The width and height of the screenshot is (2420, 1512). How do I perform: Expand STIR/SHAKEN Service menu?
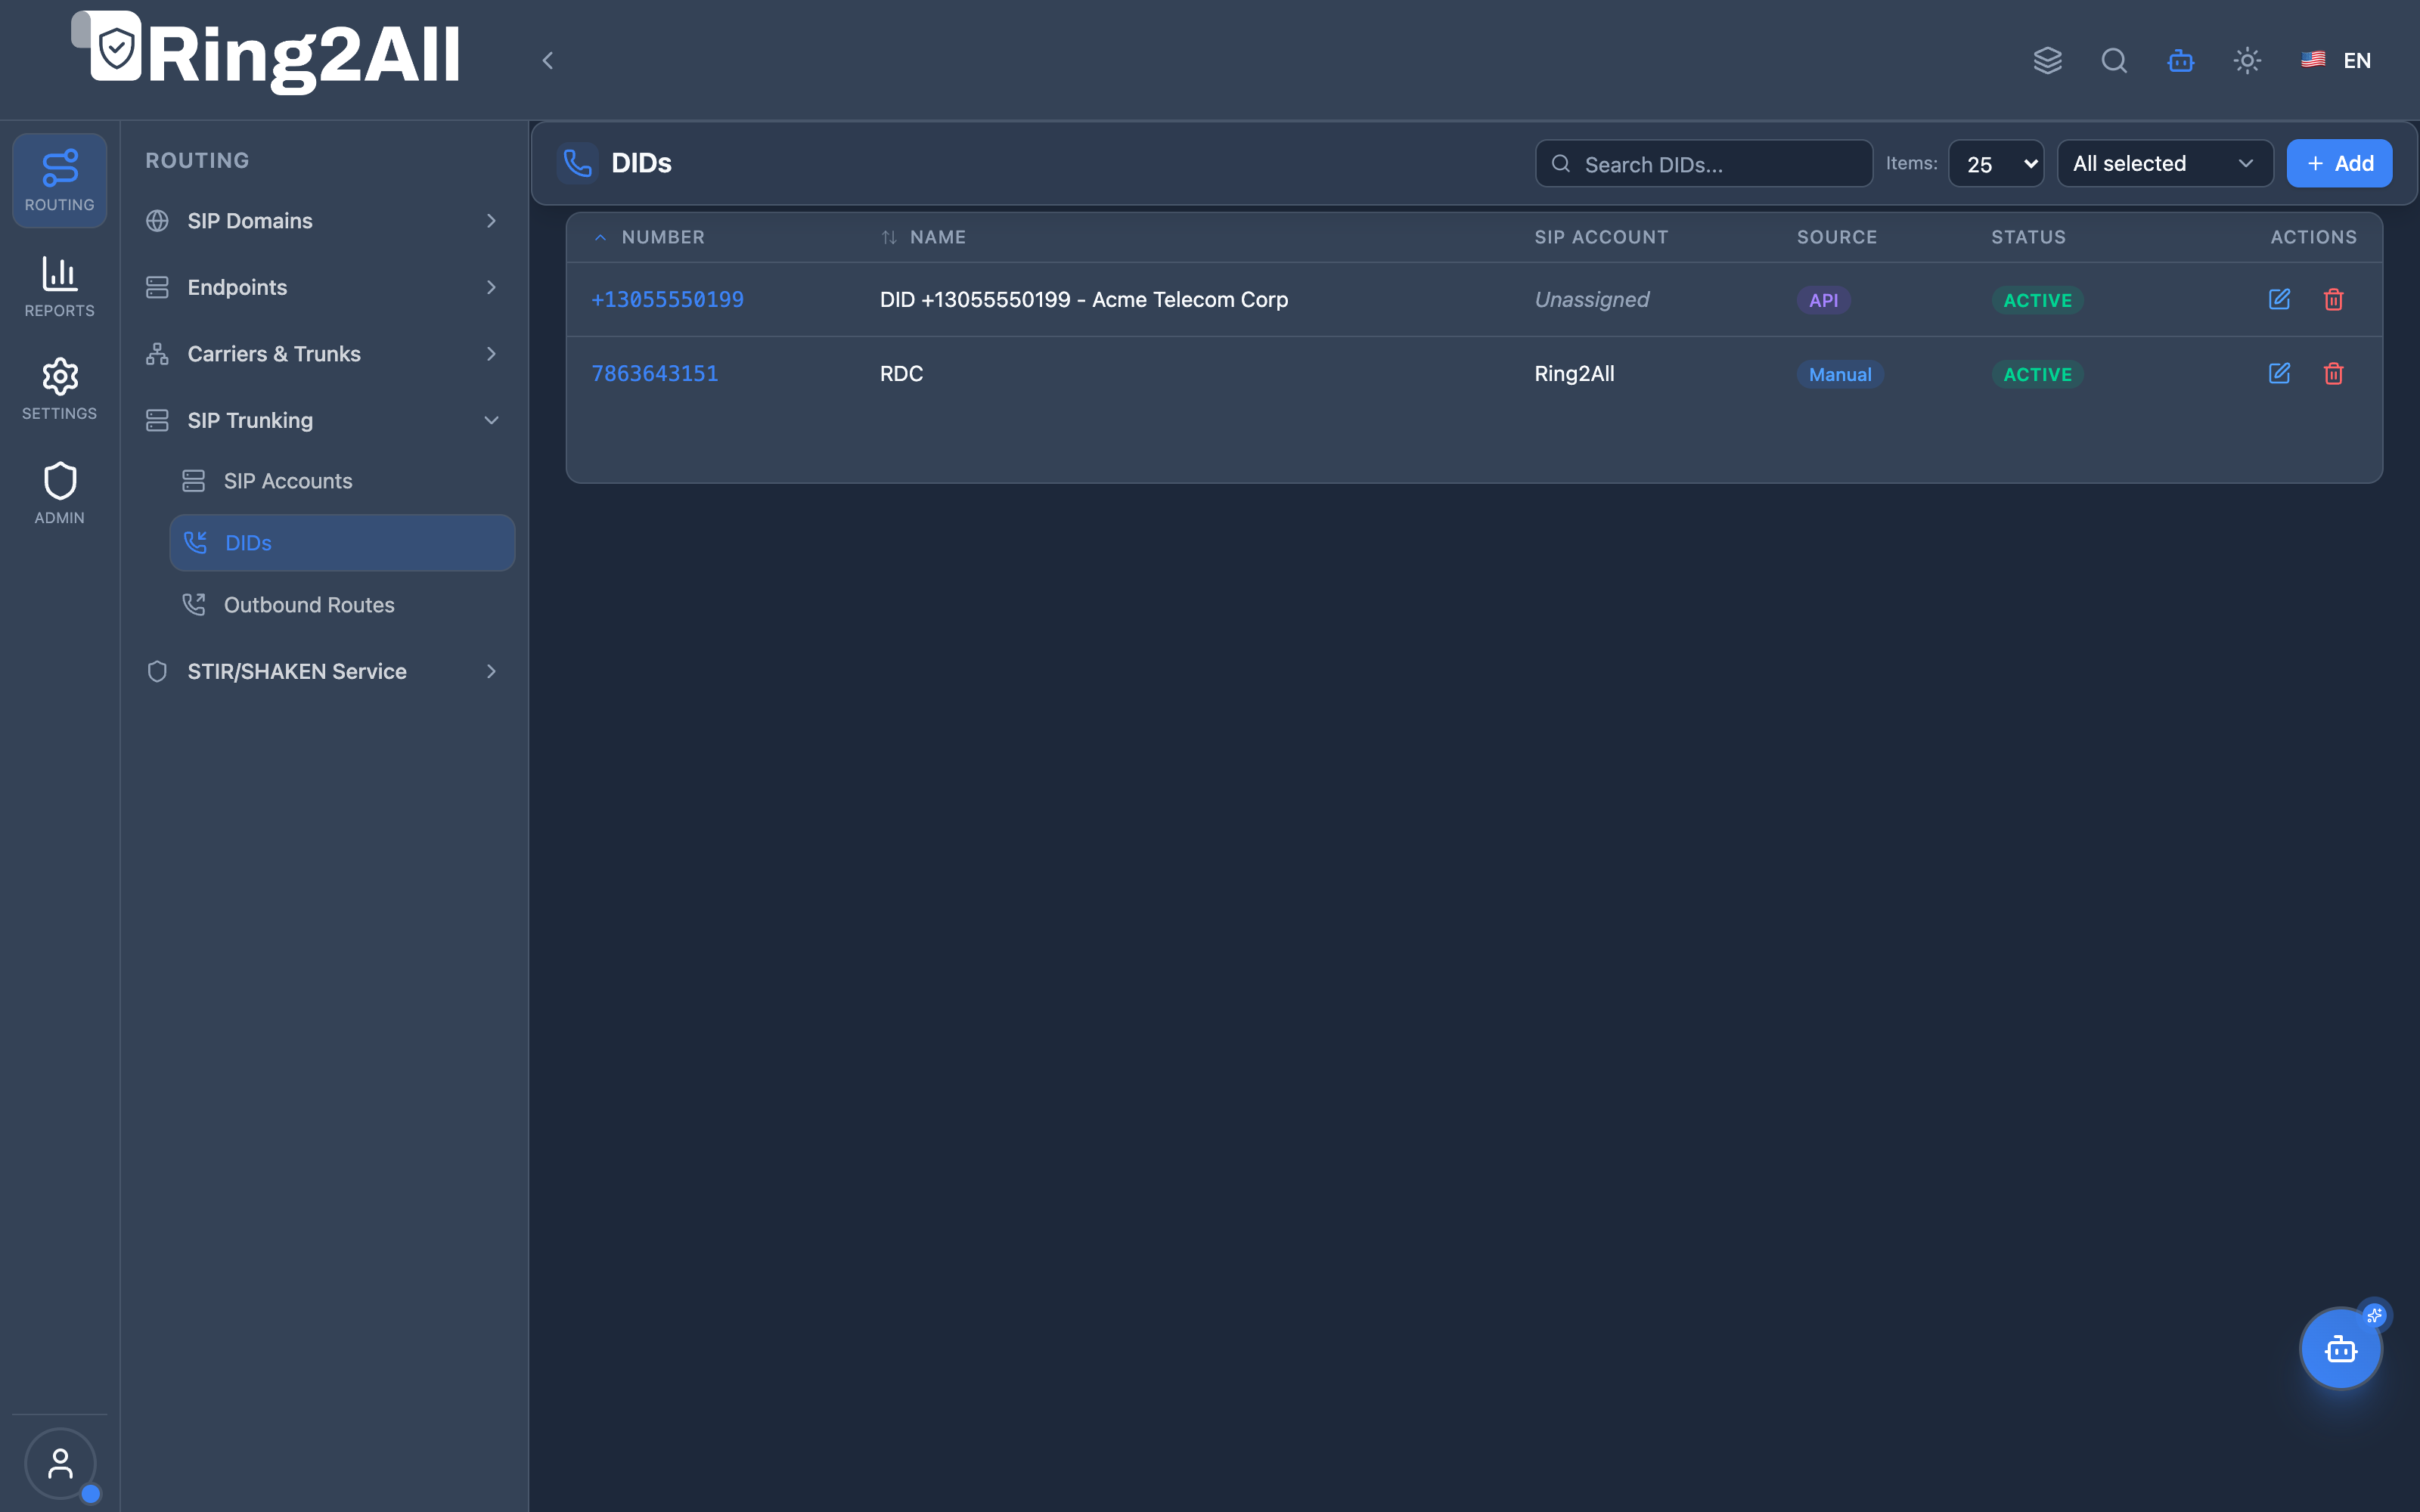323,671
